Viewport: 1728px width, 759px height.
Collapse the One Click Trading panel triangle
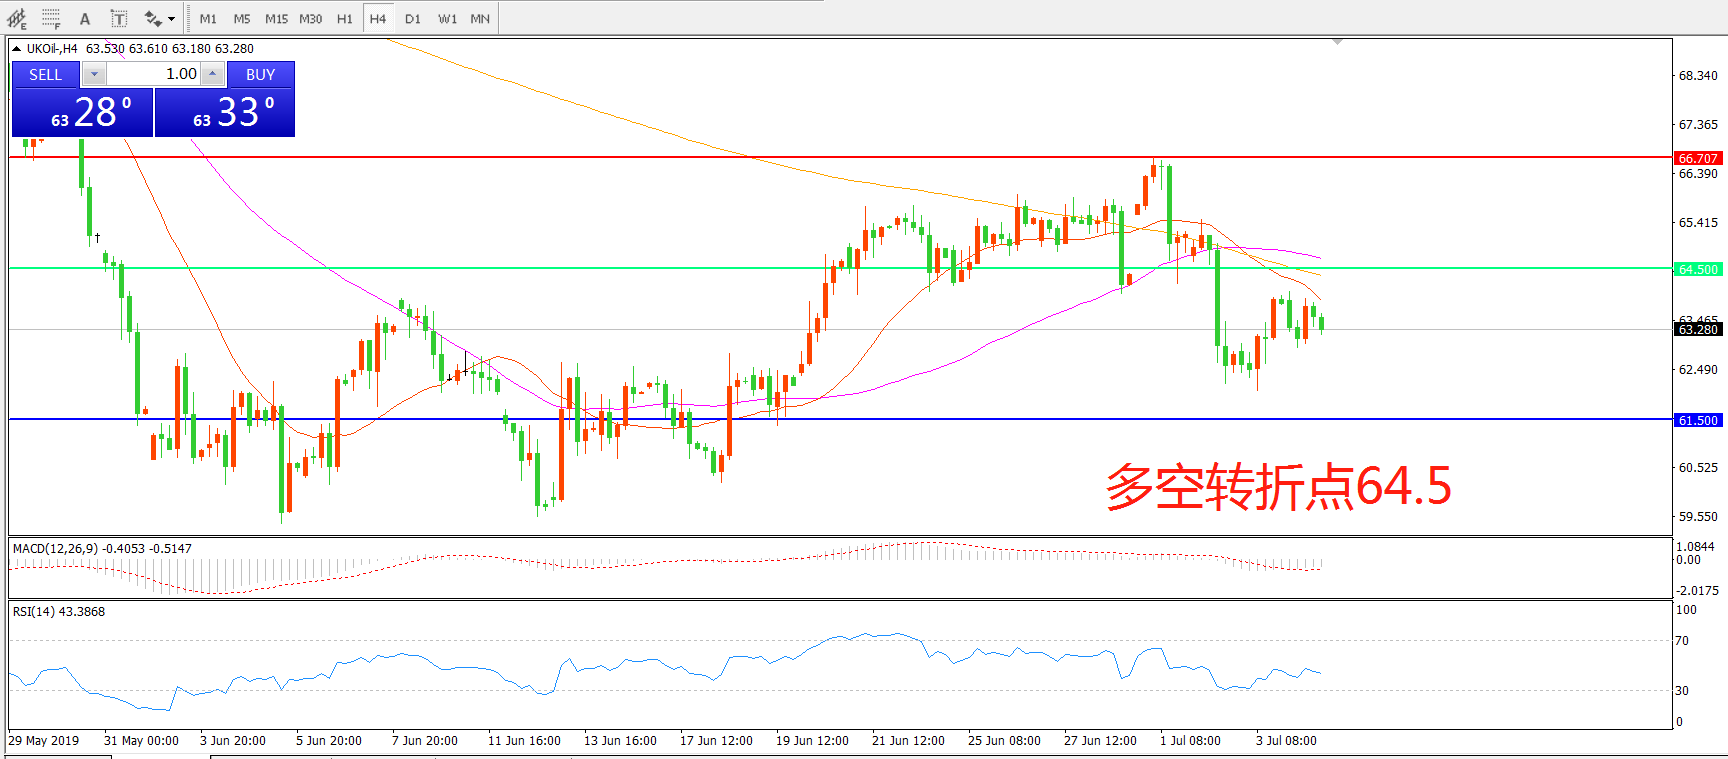16,48
